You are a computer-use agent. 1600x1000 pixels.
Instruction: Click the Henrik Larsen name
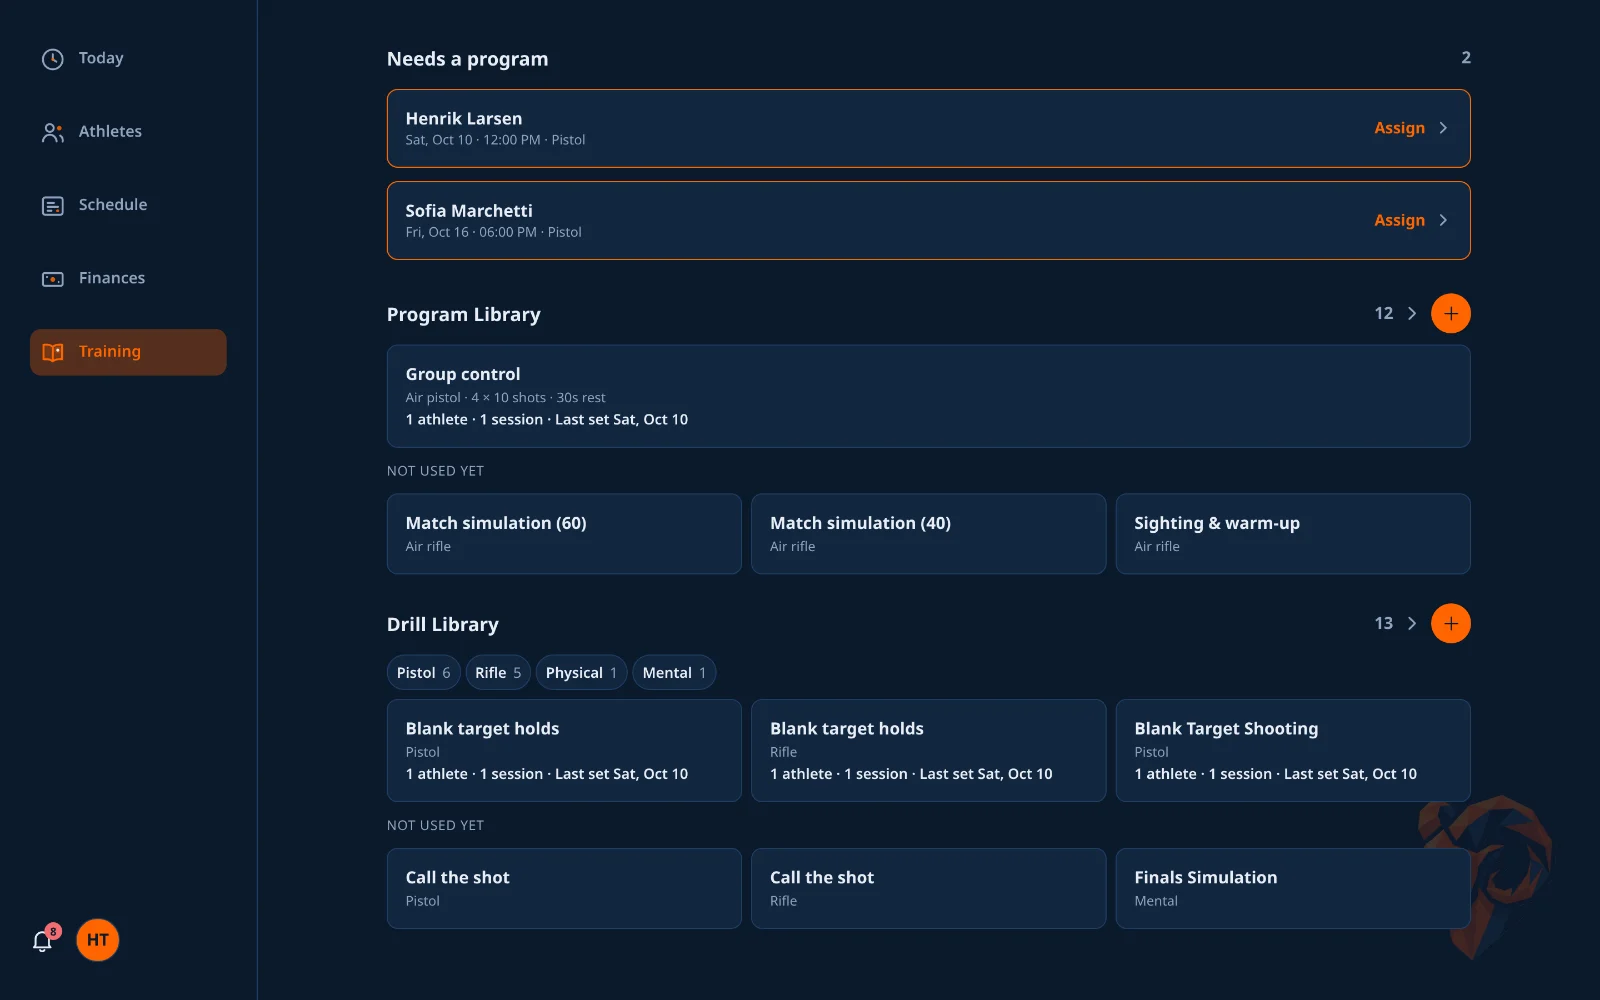click(464, 118)
